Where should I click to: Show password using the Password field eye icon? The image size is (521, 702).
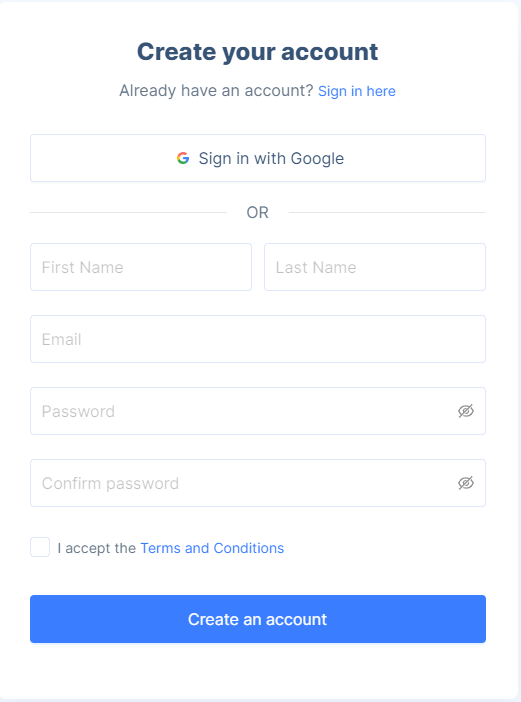[x=465, y=411]
